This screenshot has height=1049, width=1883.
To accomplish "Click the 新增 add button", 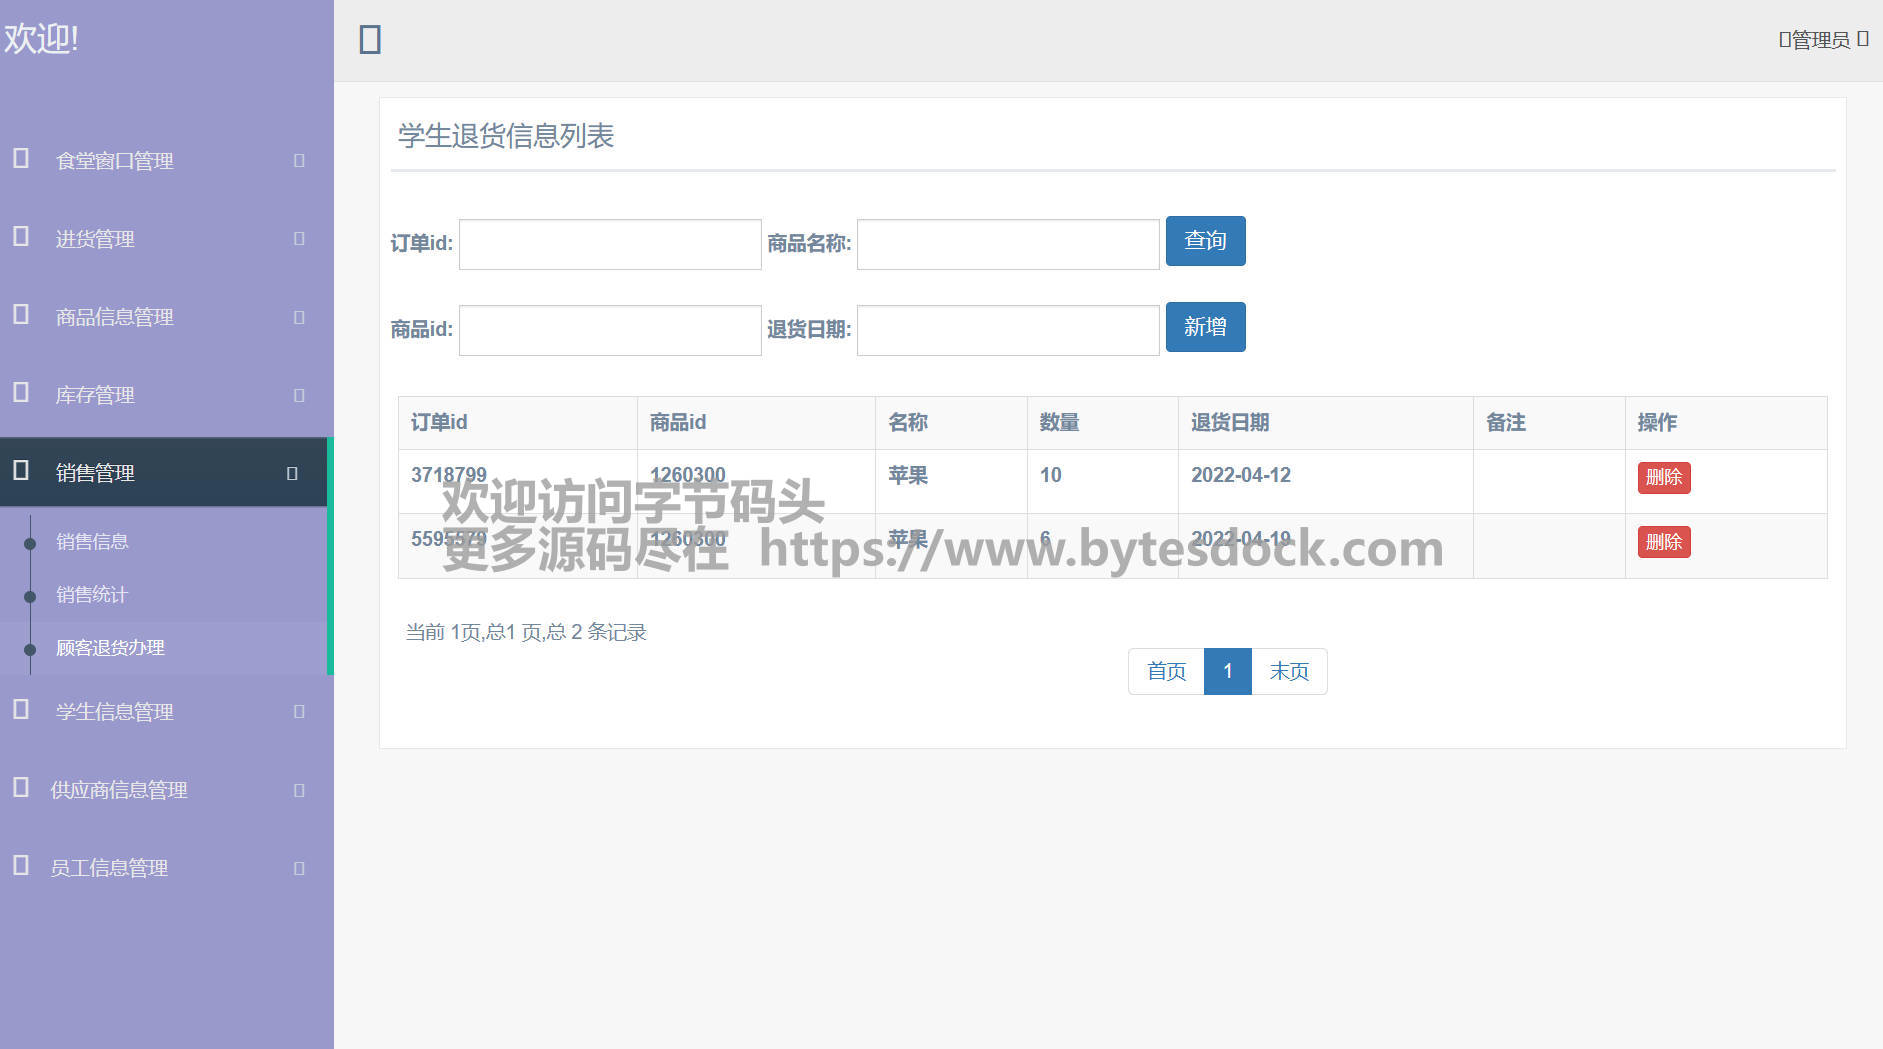I will [1205, 327].
